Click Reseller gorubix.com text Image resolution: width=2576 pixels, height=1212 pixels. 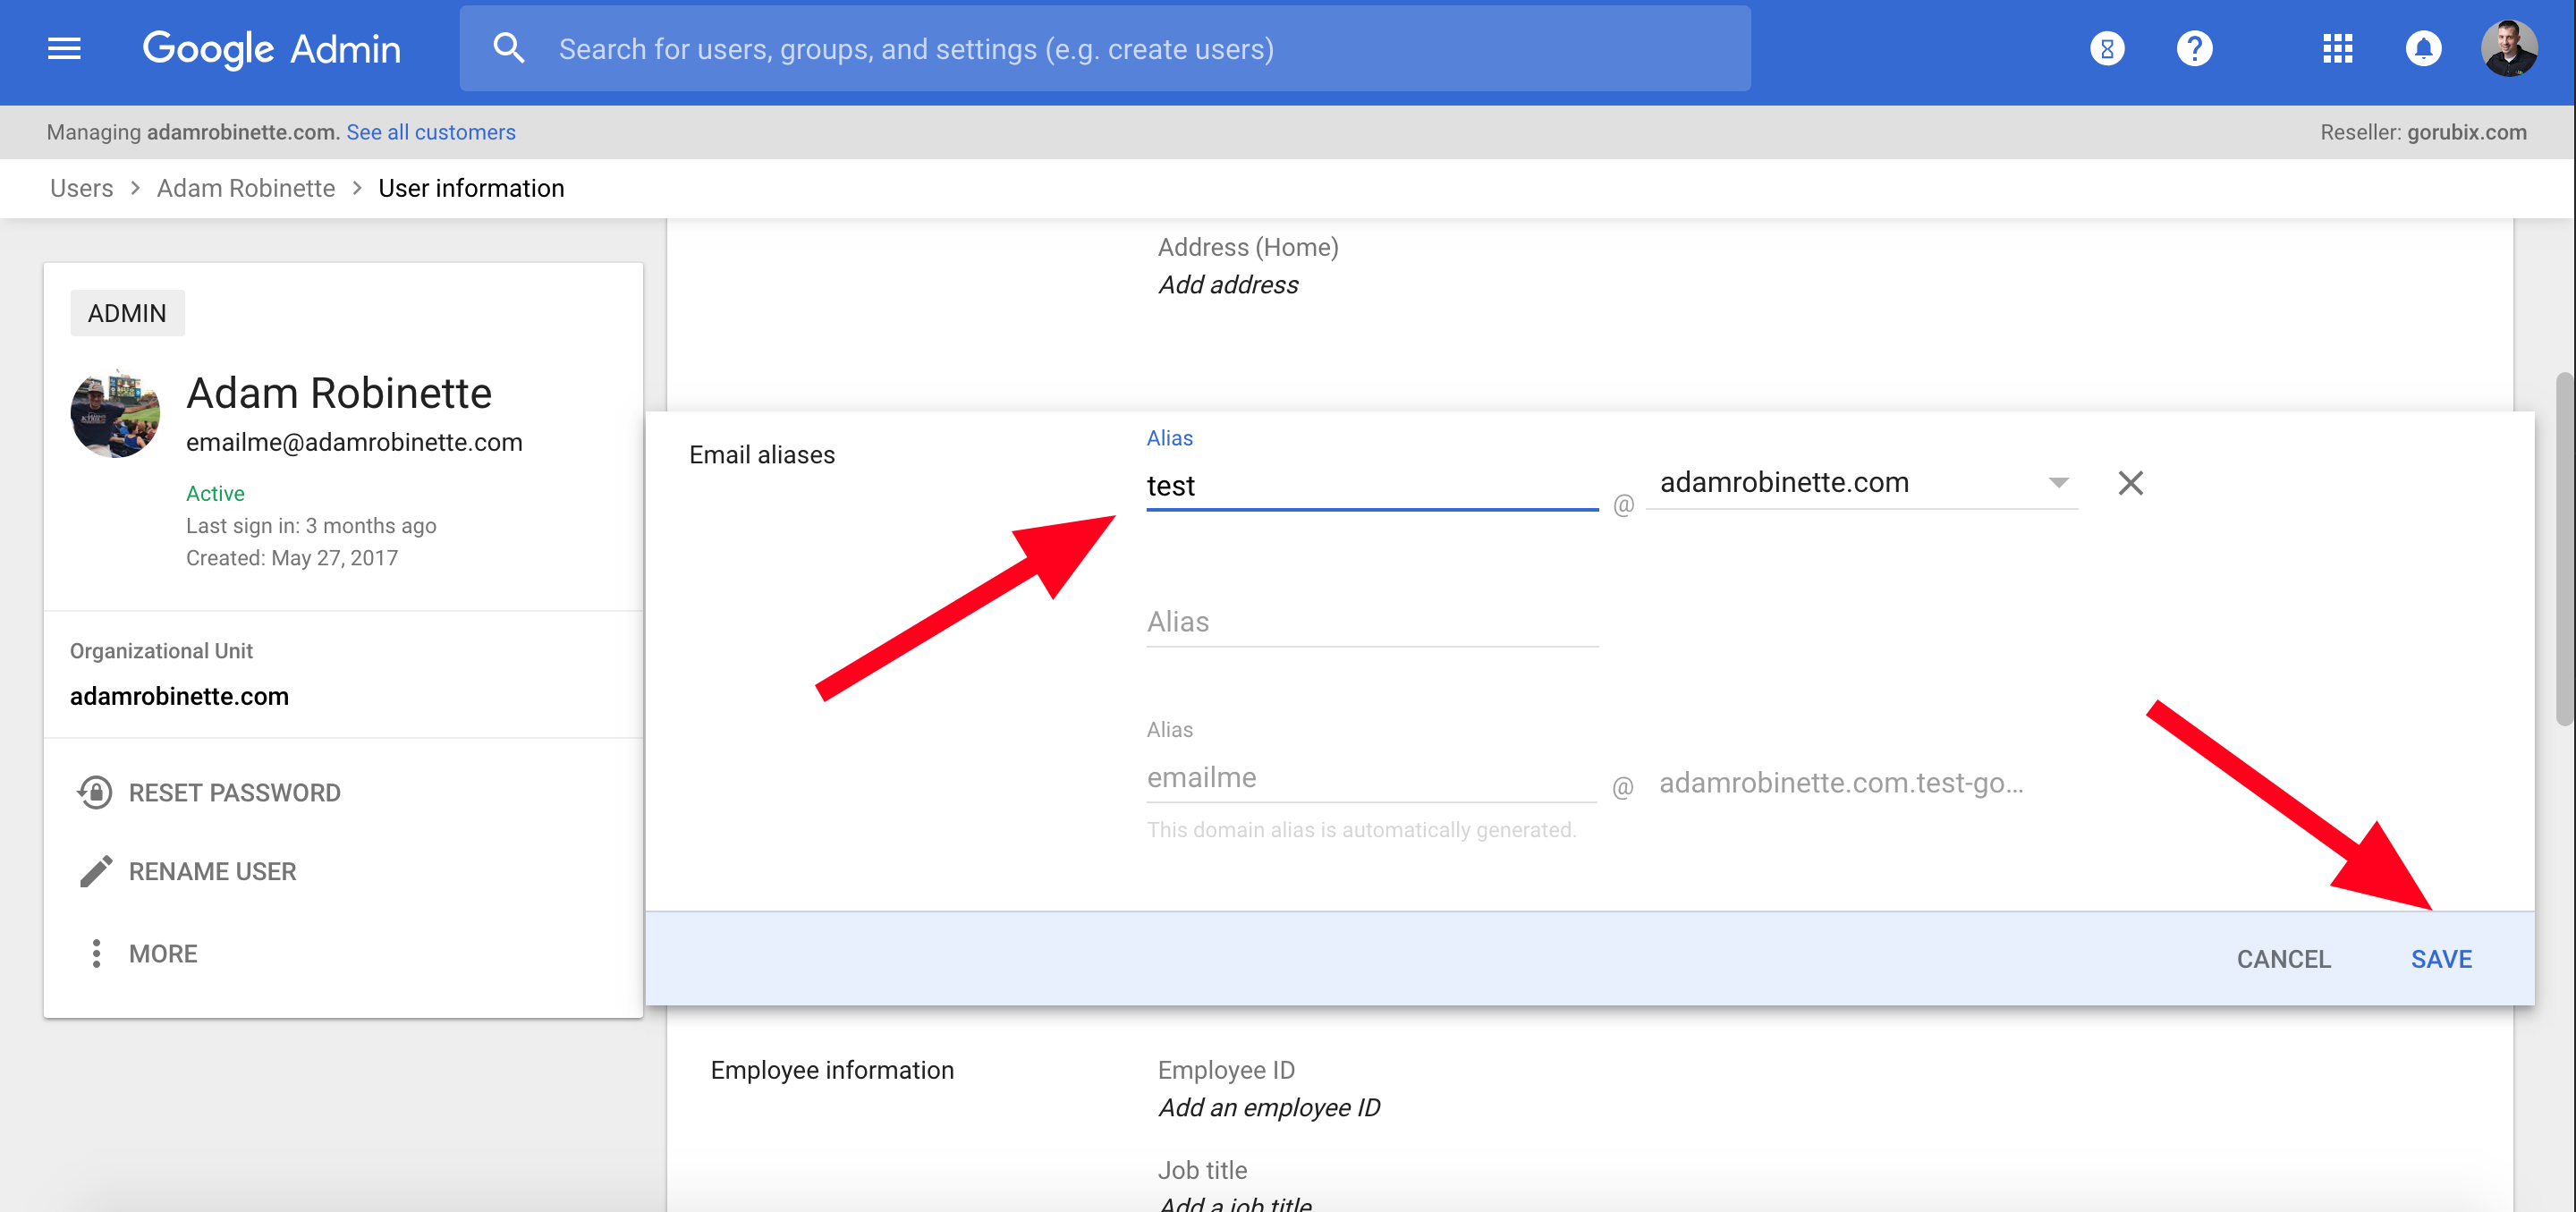pyautogui.click(x=2422, y=132)
